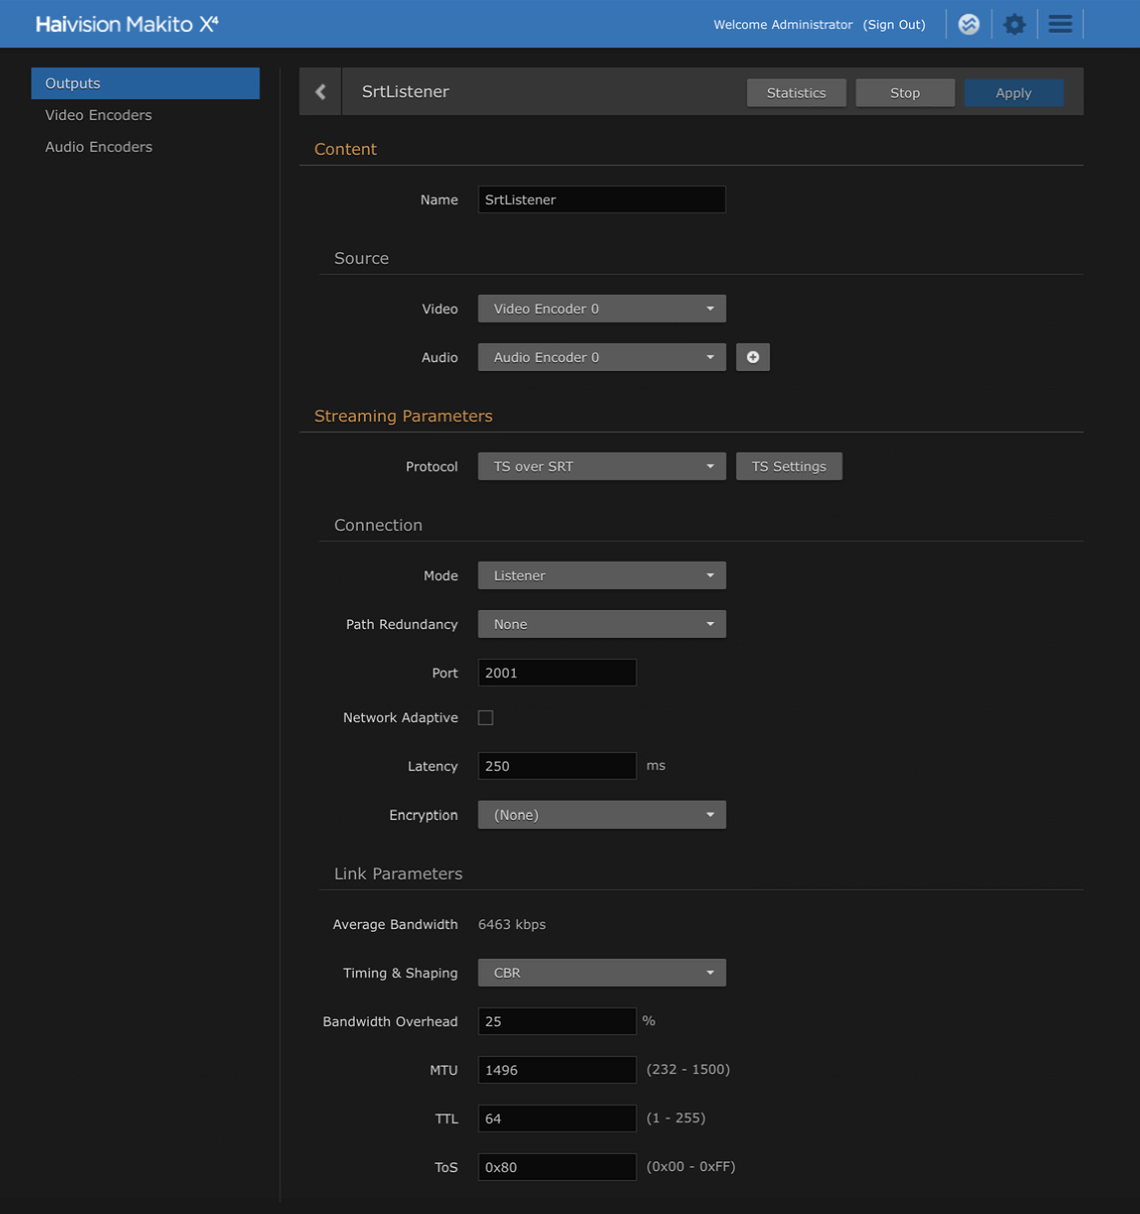Apply the output settings
Screen dimensions: 1140x1214
coord(1013,92)
